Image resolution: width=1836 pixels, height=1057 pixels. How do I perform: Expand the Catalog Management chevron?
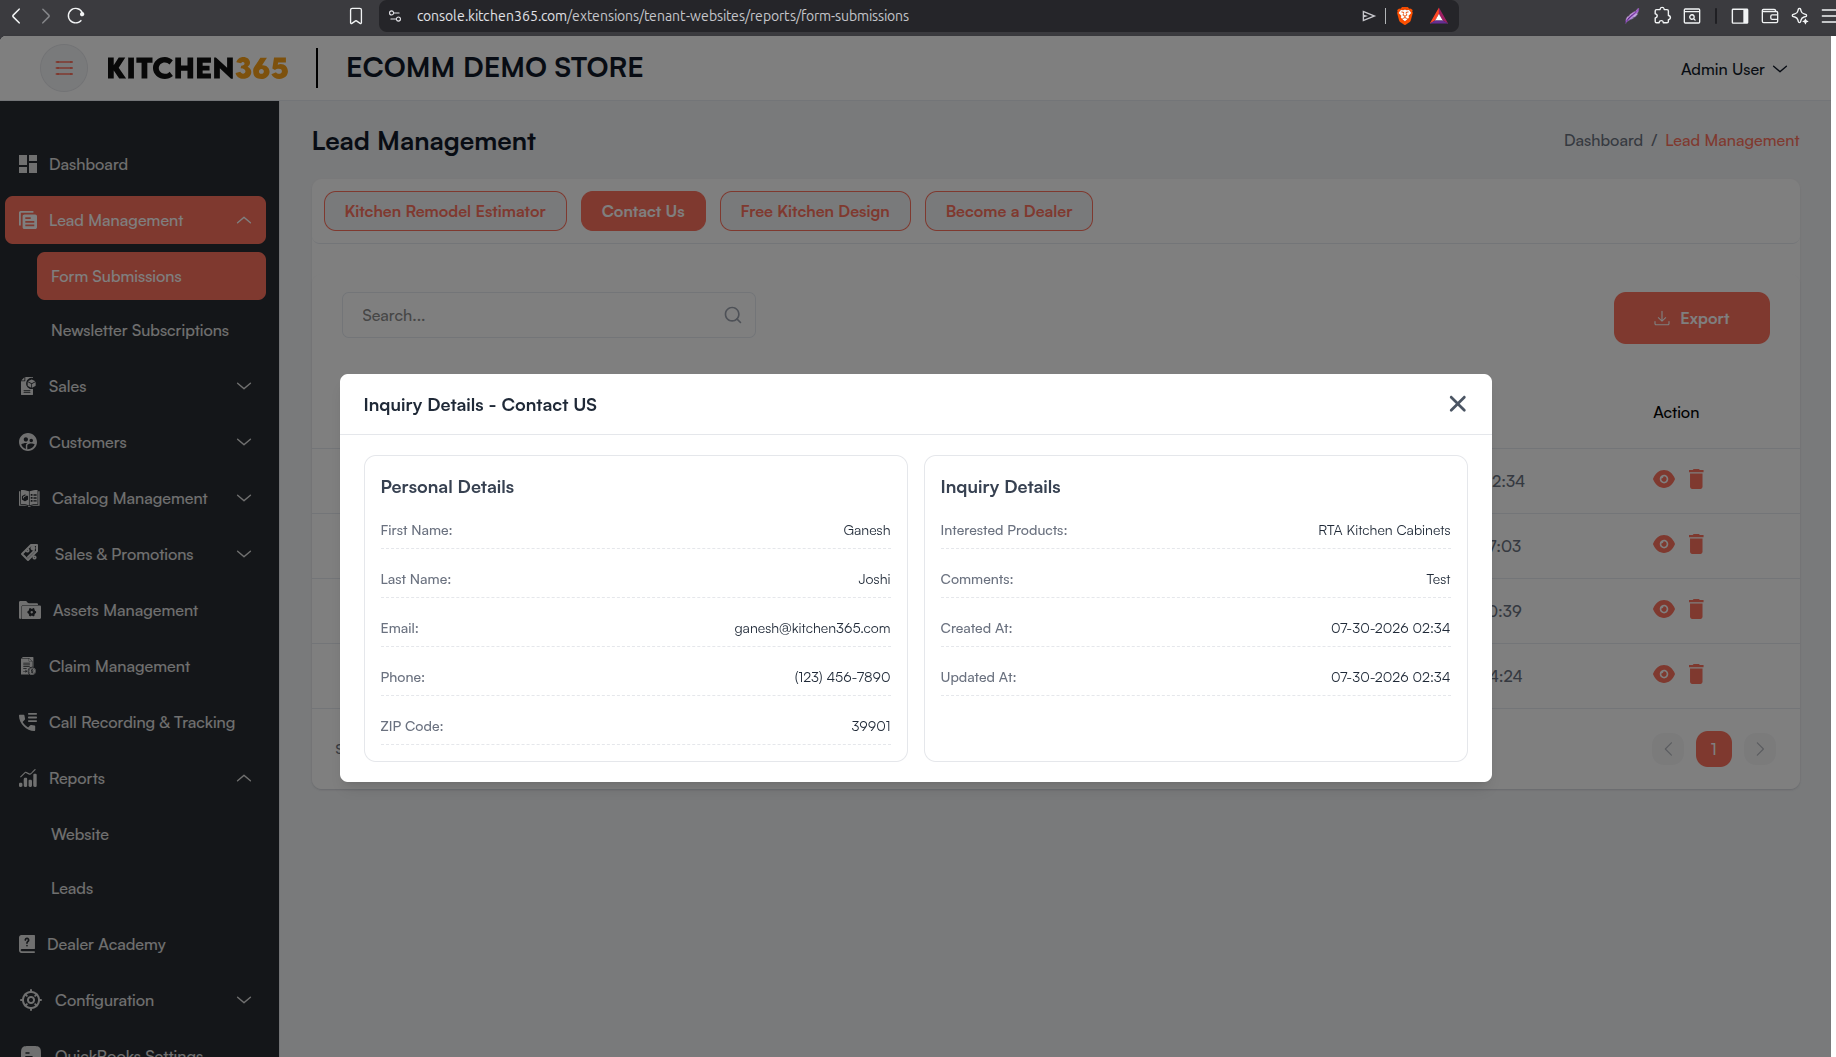(x=244, y=498)
